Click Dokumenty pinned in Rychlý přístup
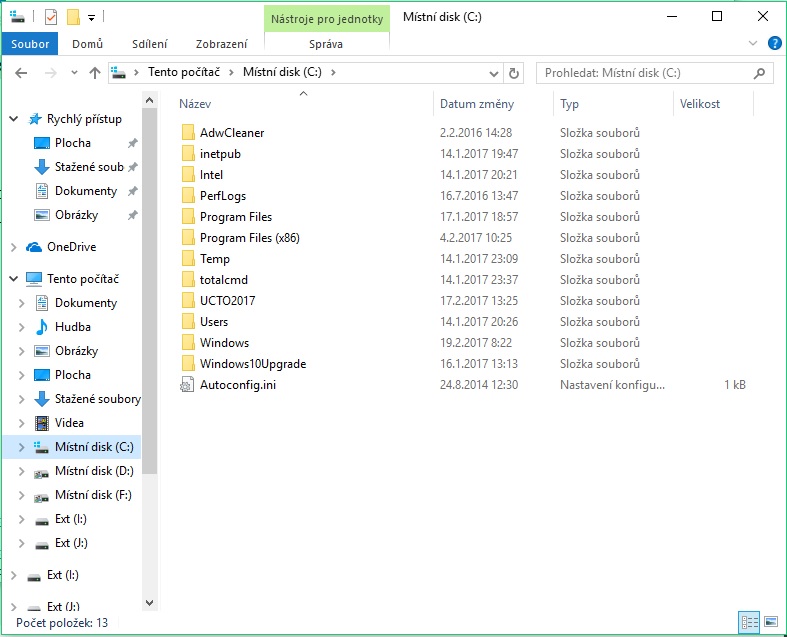The image size is (787, 637). pos(86,191)
